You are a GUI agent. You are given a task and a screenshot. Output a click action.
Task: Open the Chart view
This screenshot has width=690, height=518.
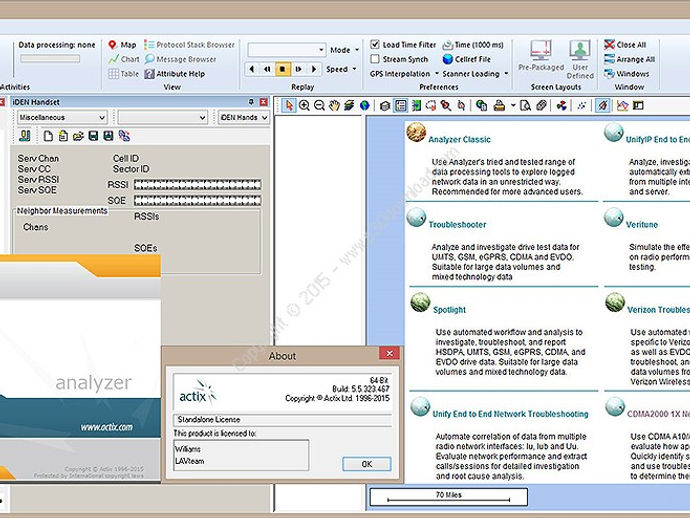click(x=124, y=59)
